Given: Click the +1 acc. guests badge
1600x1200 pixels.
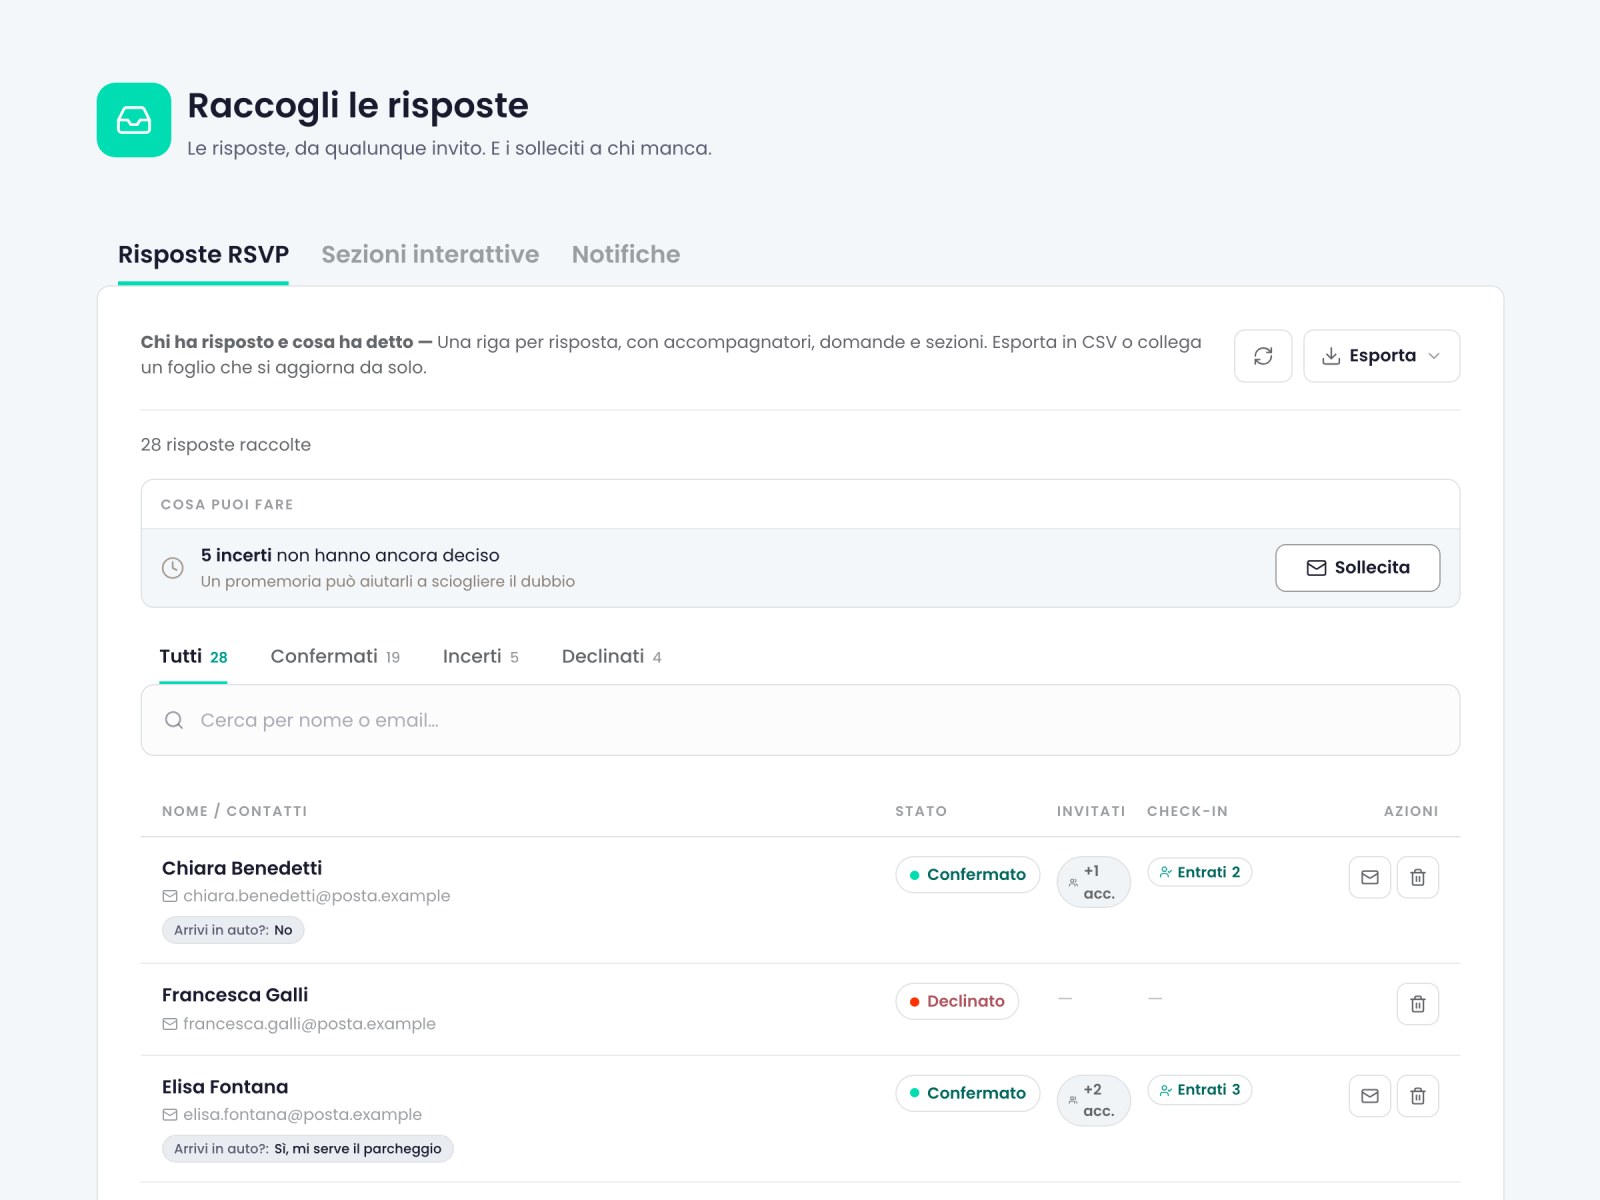Looking at the screenshot, I should pos(1093,882).
